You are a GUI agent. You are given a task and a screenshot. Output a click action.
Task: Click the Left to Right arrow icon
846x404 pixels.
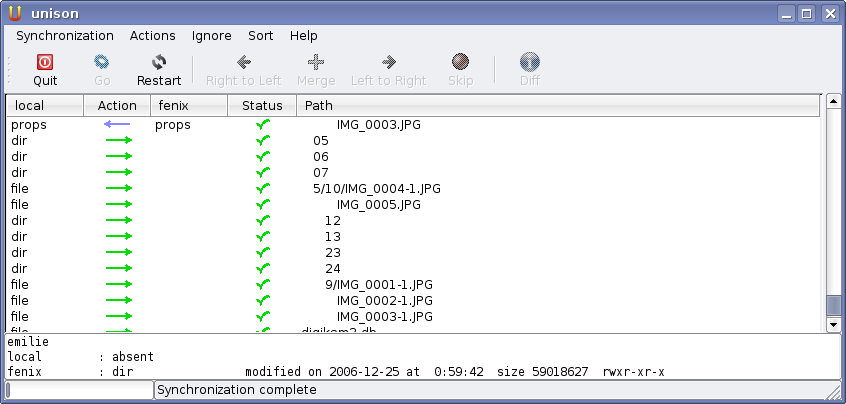(x=388, y=62)
